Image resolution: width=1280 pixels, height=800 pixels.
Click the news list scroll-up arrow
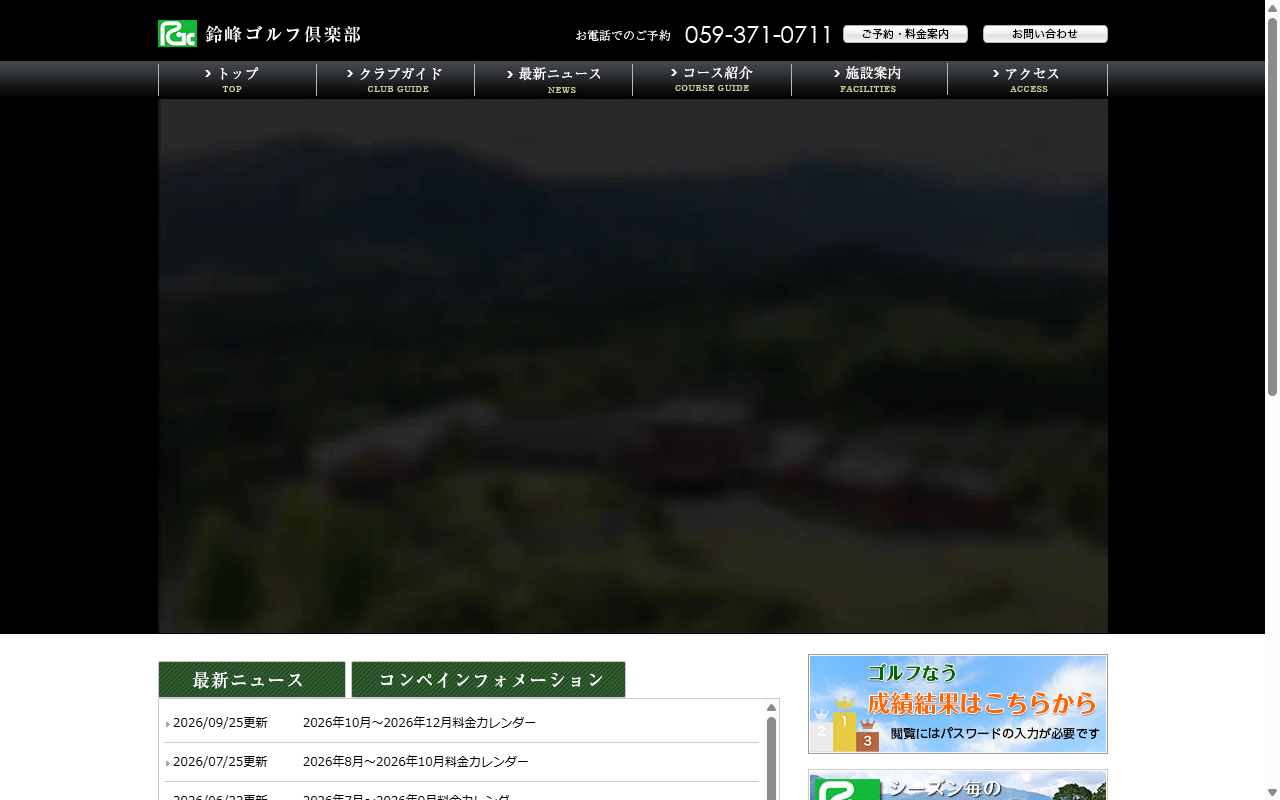tap(771, 708)
